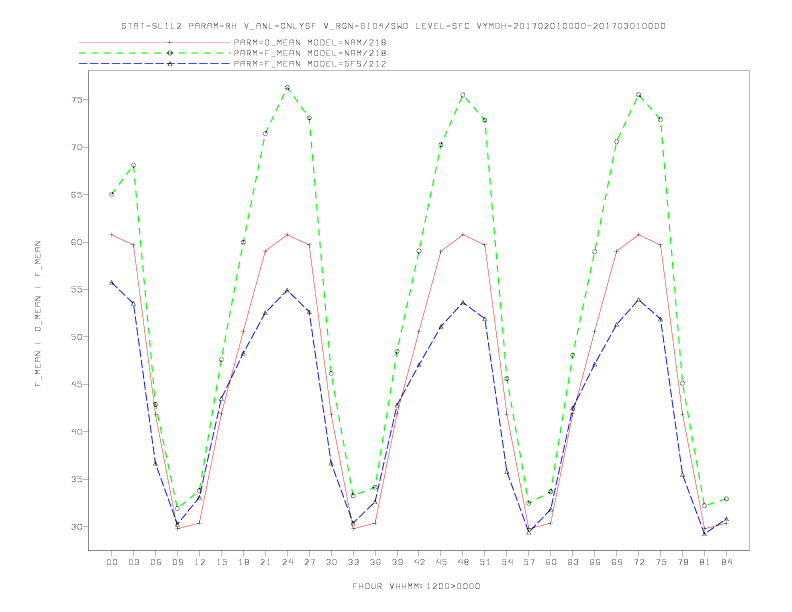Click the y-axis tick label 65
The image size is (792, 612).
(76, 195)
